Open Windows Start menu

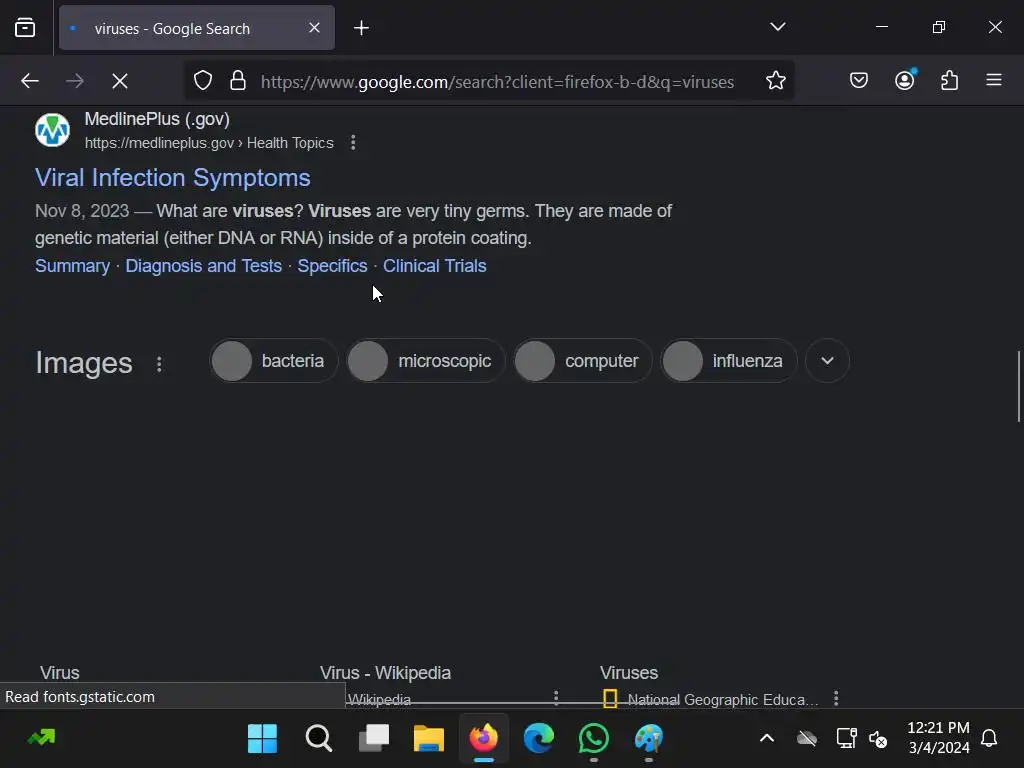pos(263,739)
